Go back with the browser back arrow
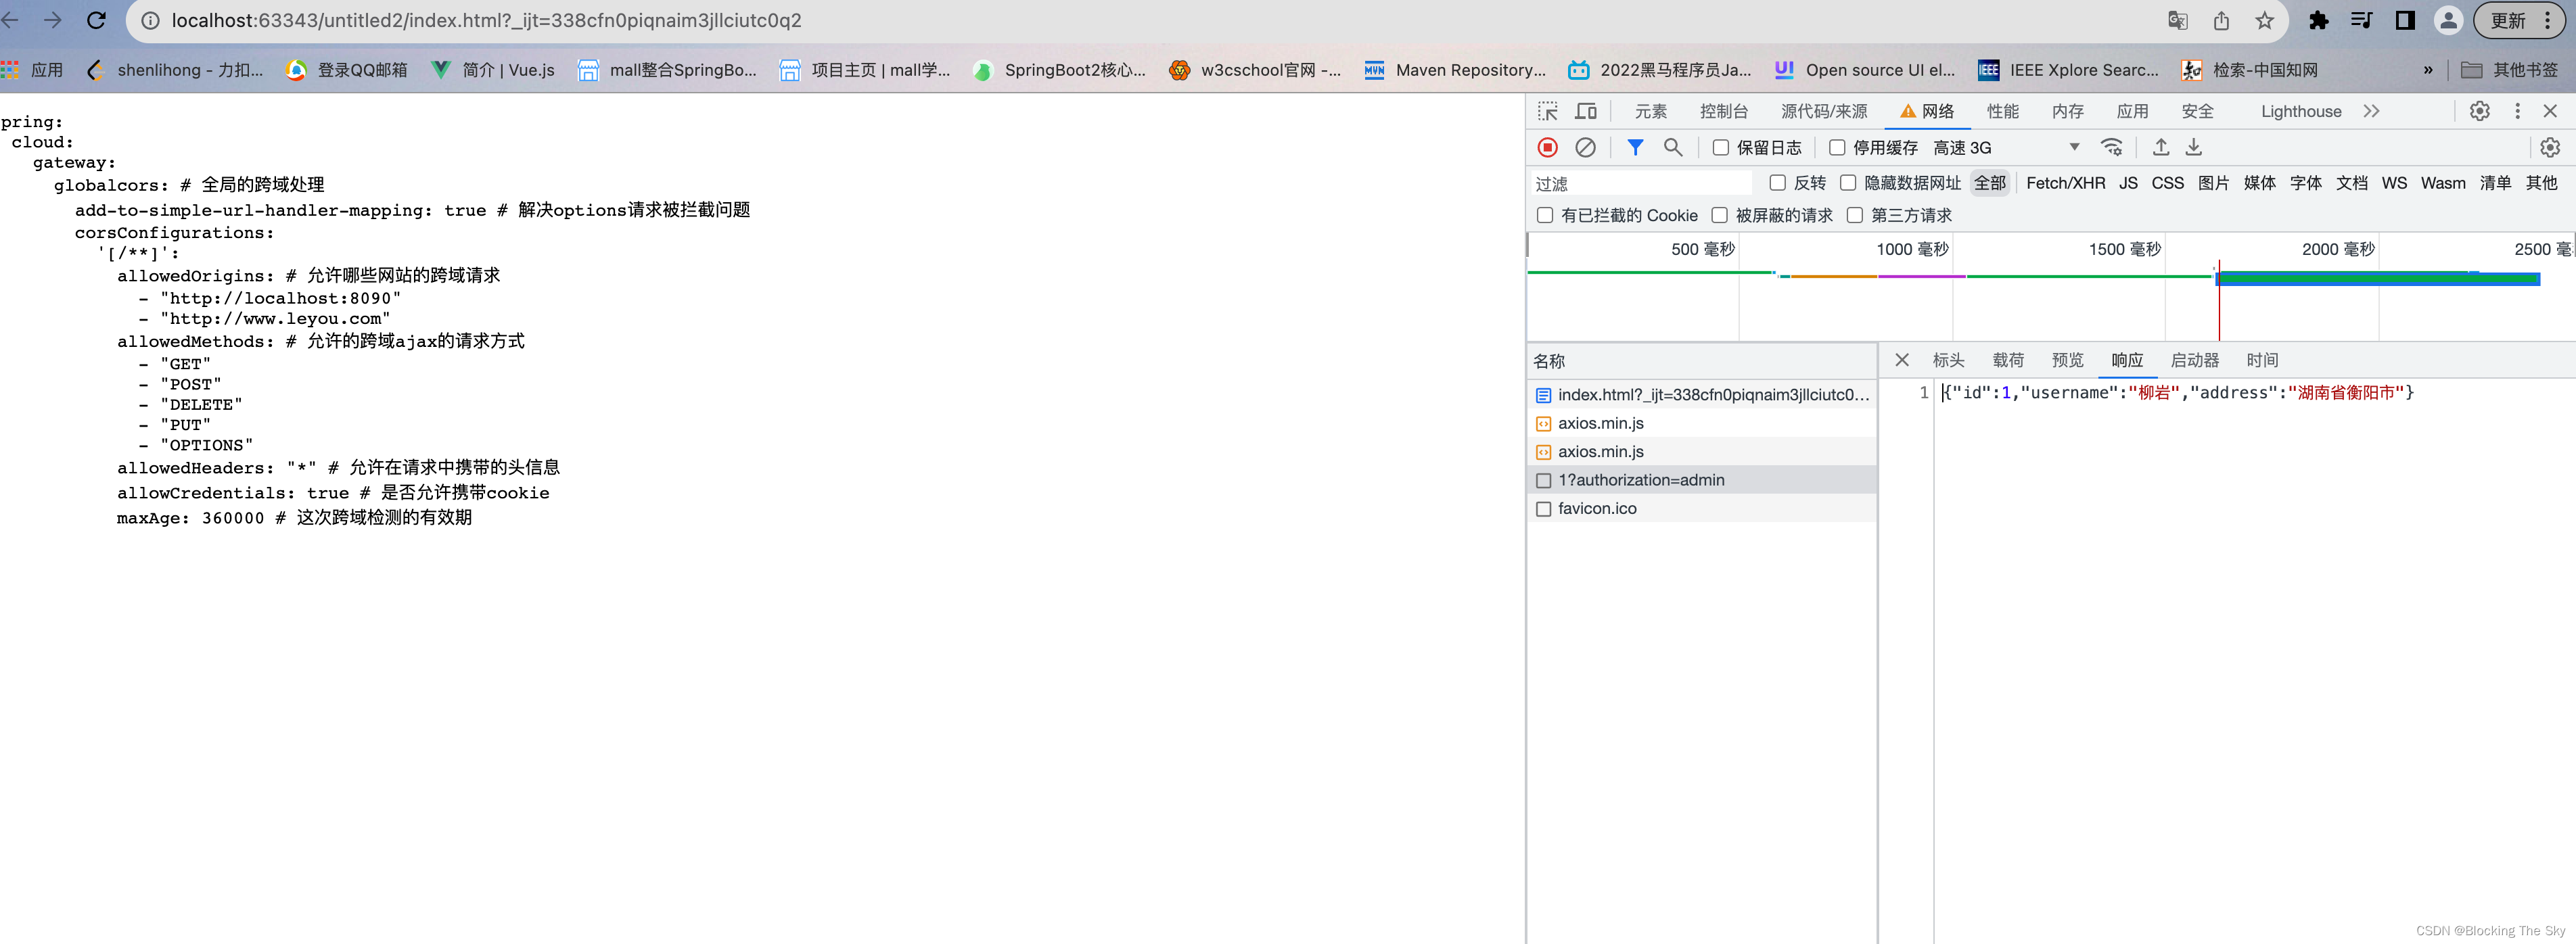The height and width of the screenshot is (944, 2576). tap(10, 20)
